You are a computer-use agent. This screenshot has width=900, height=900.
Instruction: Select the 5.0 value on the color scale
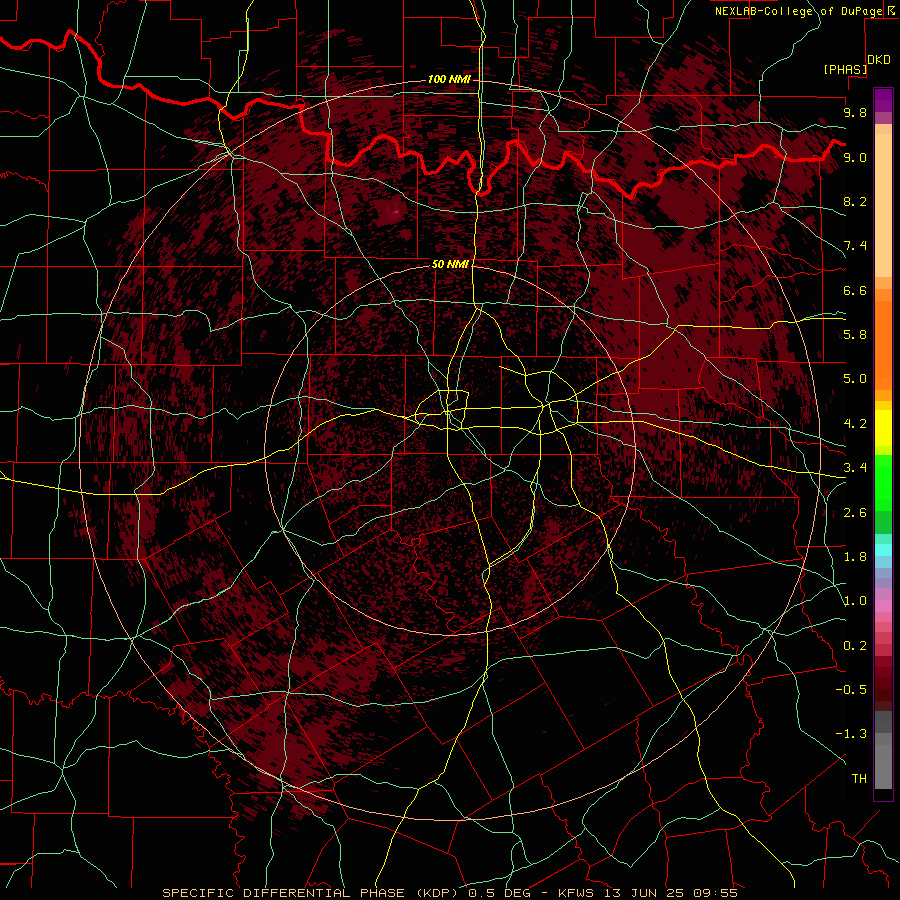(x=855, y=379)
